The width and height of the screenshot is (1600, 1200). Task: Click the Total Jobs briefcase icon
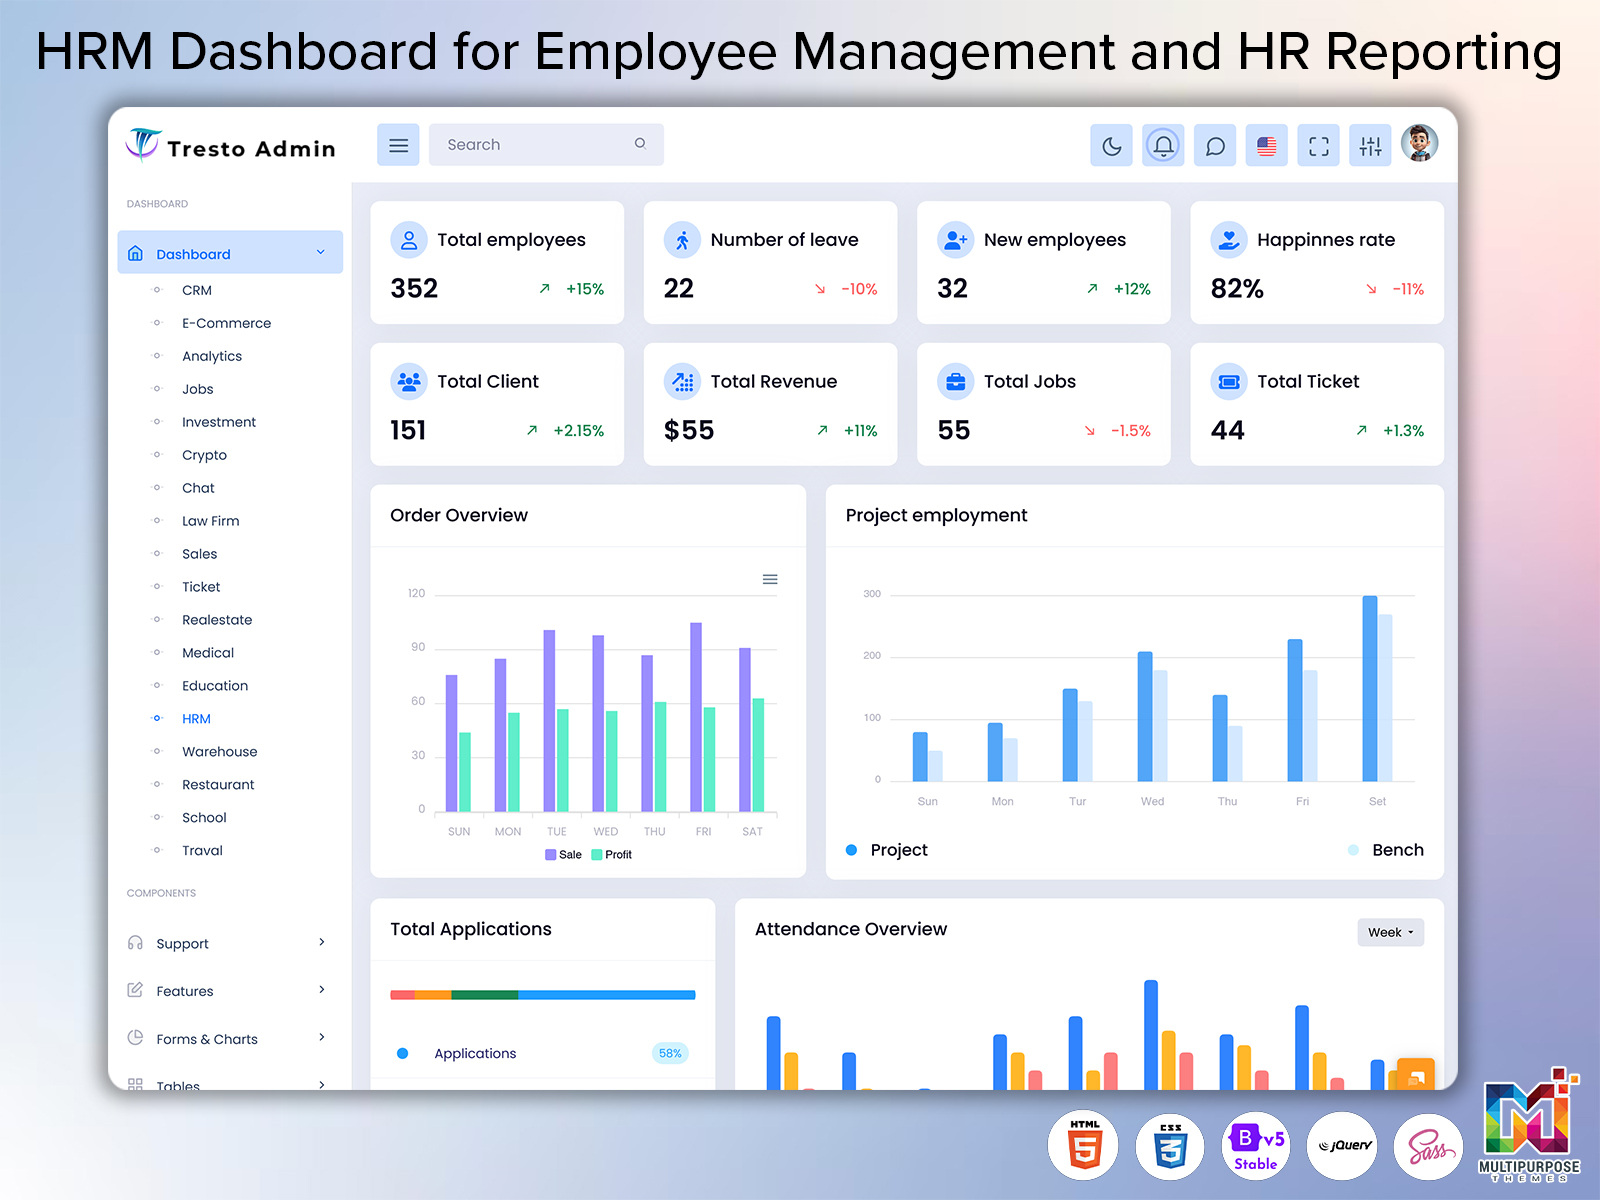(956, 381)
